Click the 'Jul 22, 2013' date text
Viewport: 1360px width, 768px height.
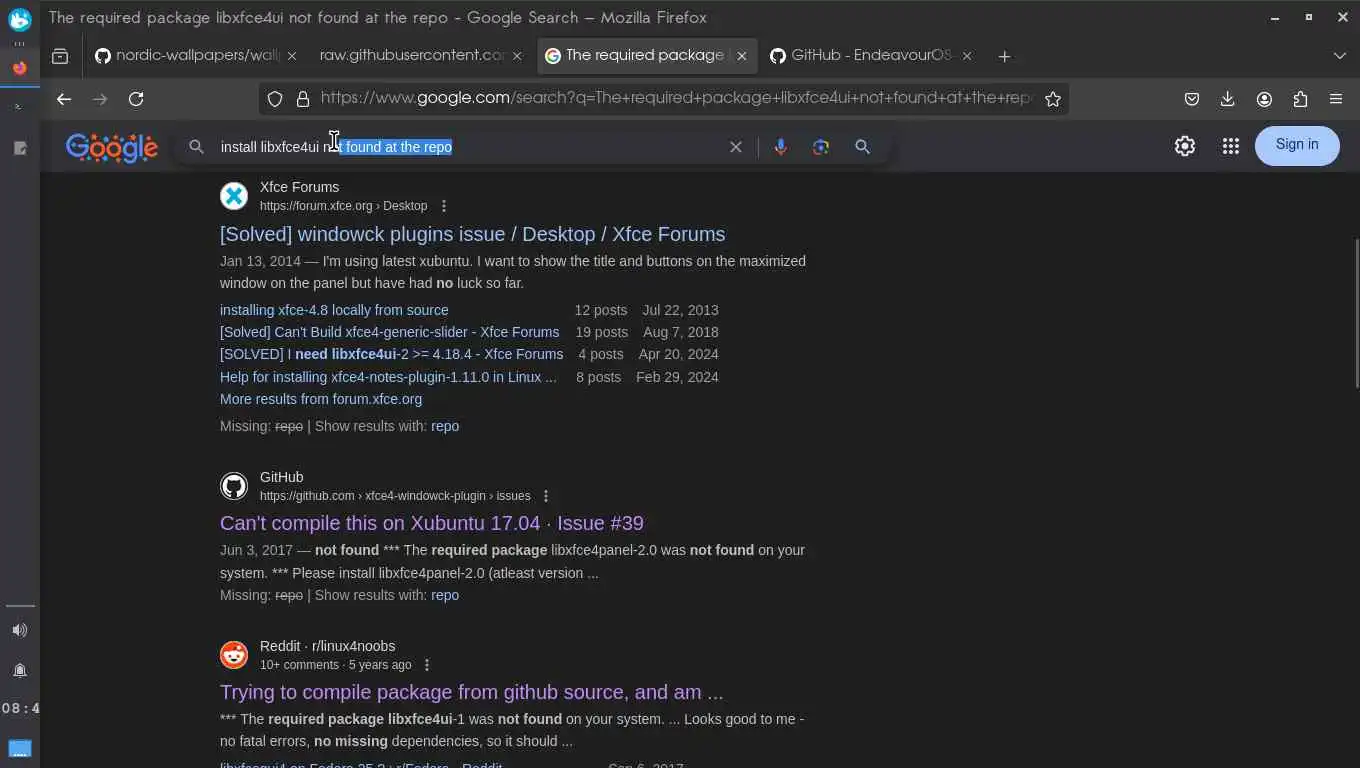pyautogui.click(x=680, y=310)
